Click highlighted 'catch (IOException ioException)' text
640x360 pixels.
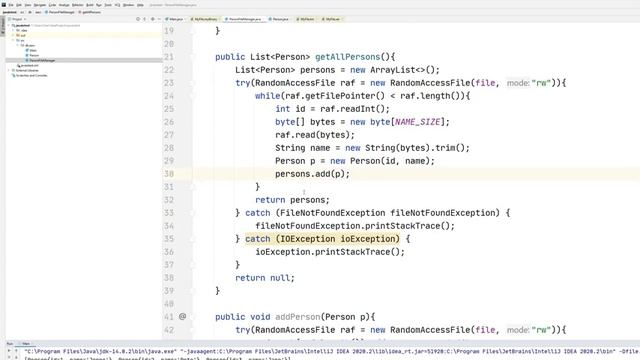point(322,239)
